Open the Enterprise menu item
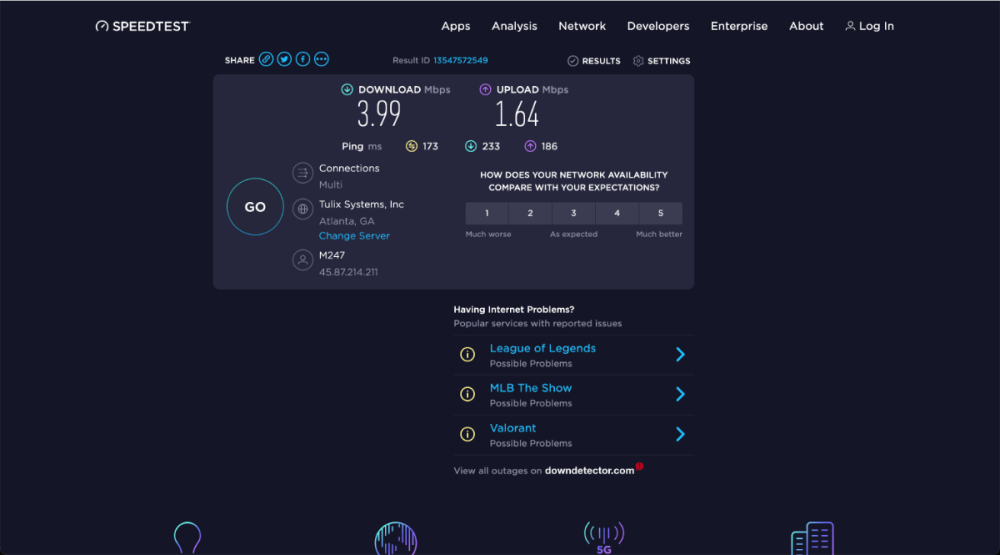This screenshot has width=1000, height=555. [x=739, y=26]
